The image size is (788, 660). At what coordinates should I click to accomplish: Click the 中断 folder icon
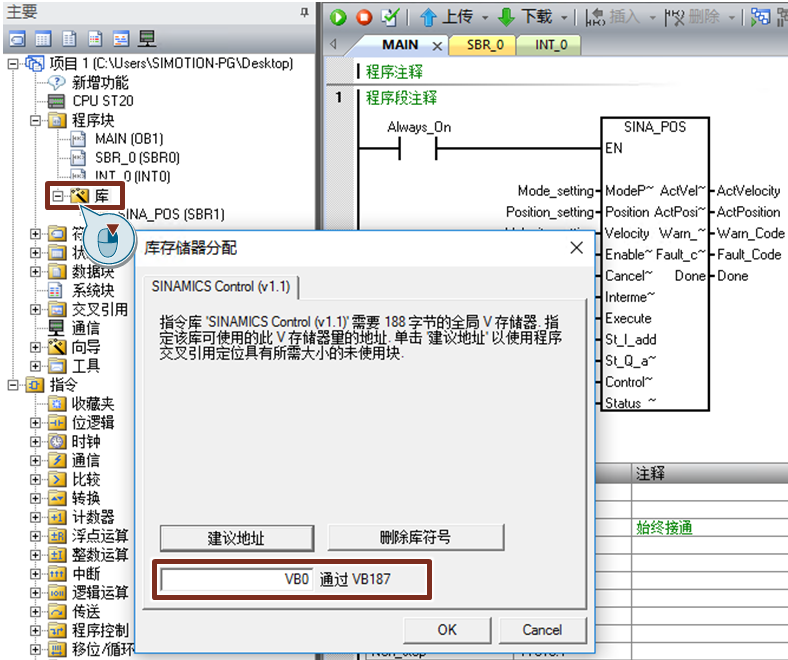57,574
